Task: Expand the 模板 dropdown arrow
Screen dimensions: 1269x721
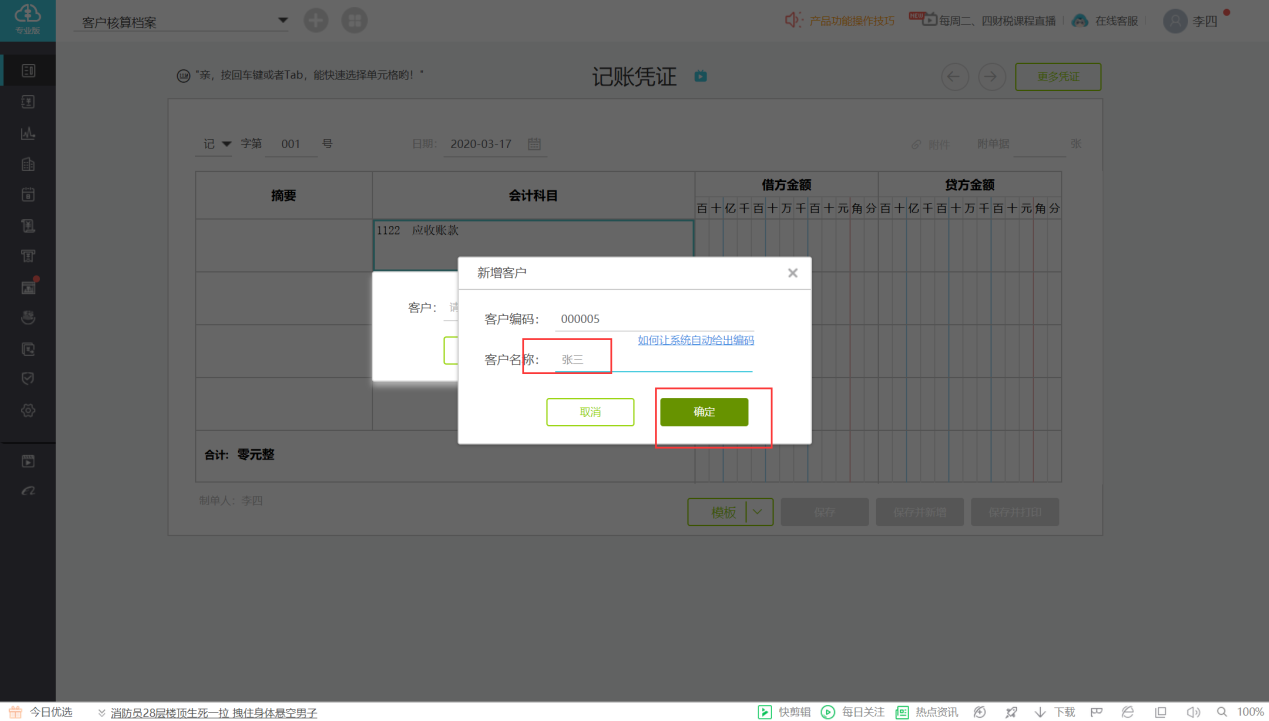Action: [759, 512]
